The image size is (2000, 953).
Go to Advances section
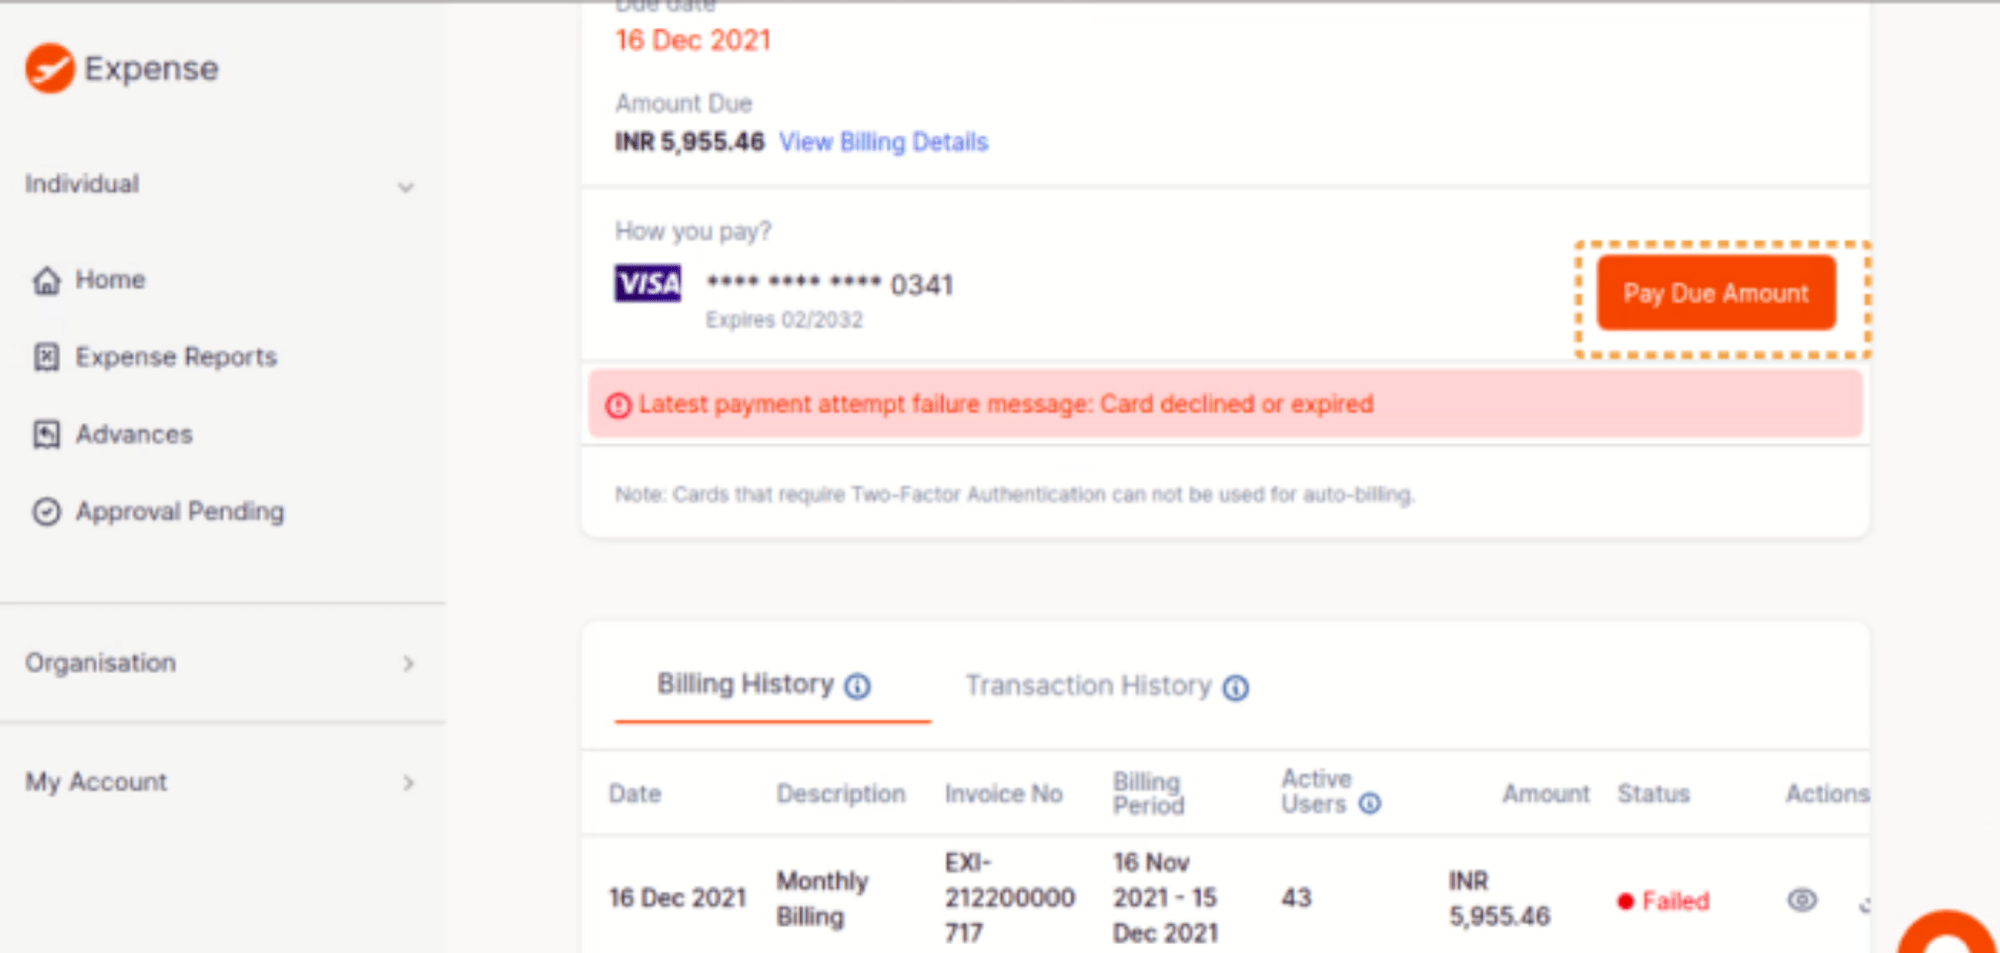pos(112,434)
